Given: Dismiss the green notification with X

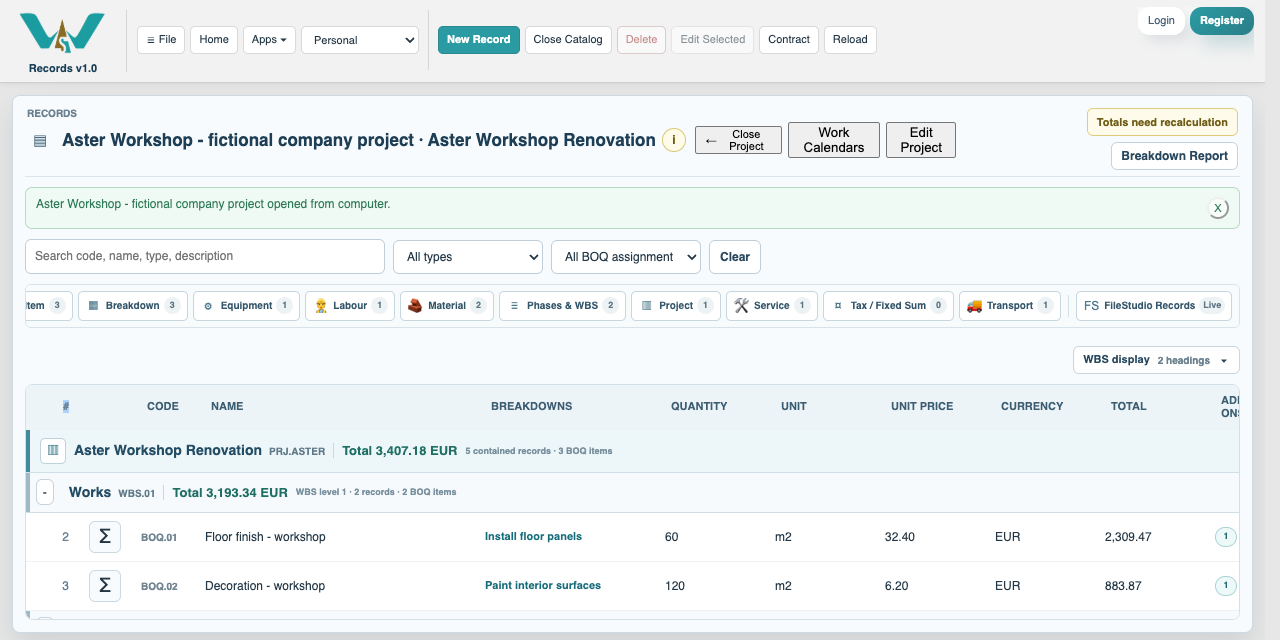Looking at the screenshot, I should 1217,208.
